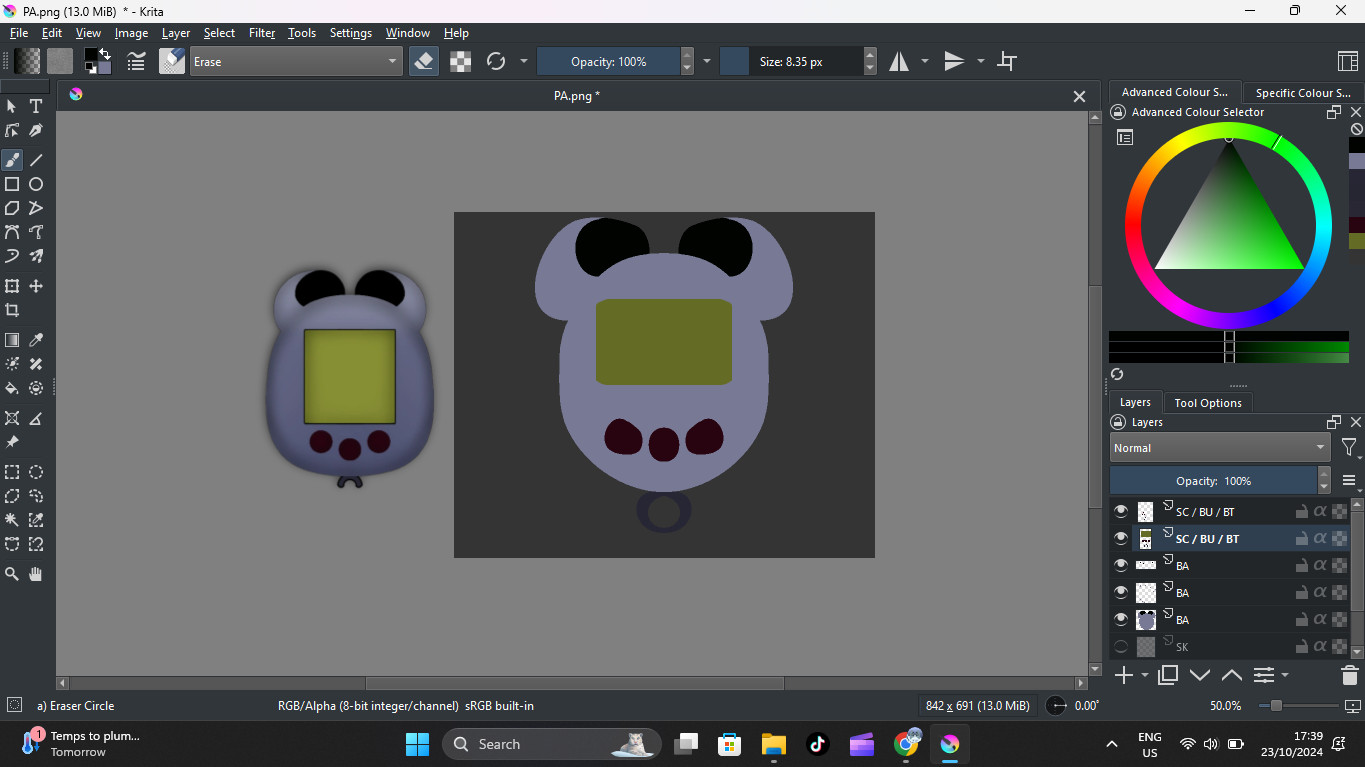
Task: Select the Line tool
Action: (x=36, y=160)
